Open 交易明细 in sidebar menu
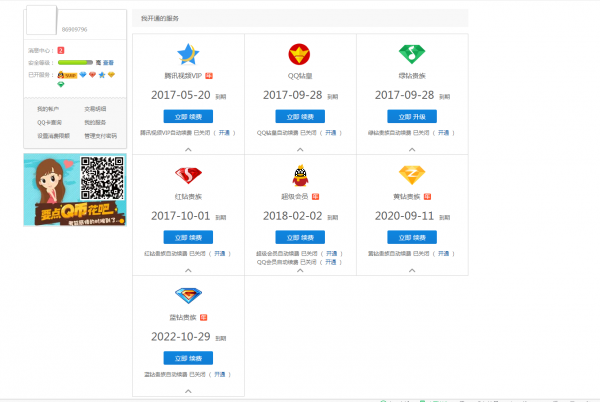 point(95,109)
